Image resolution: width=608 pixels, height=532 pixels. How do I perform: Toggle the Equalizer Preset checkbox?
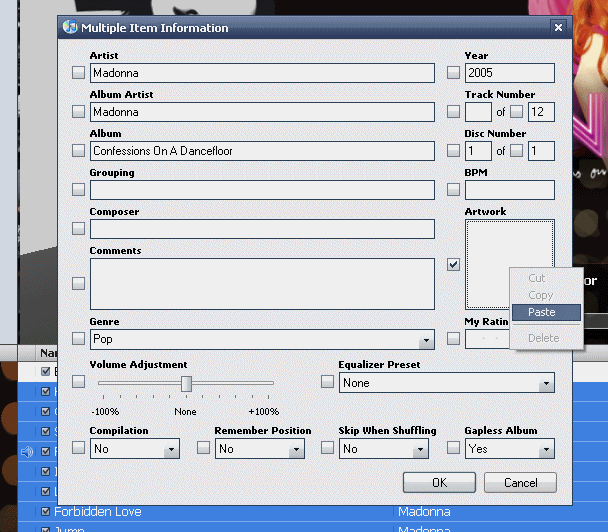(x=327, y=382)
